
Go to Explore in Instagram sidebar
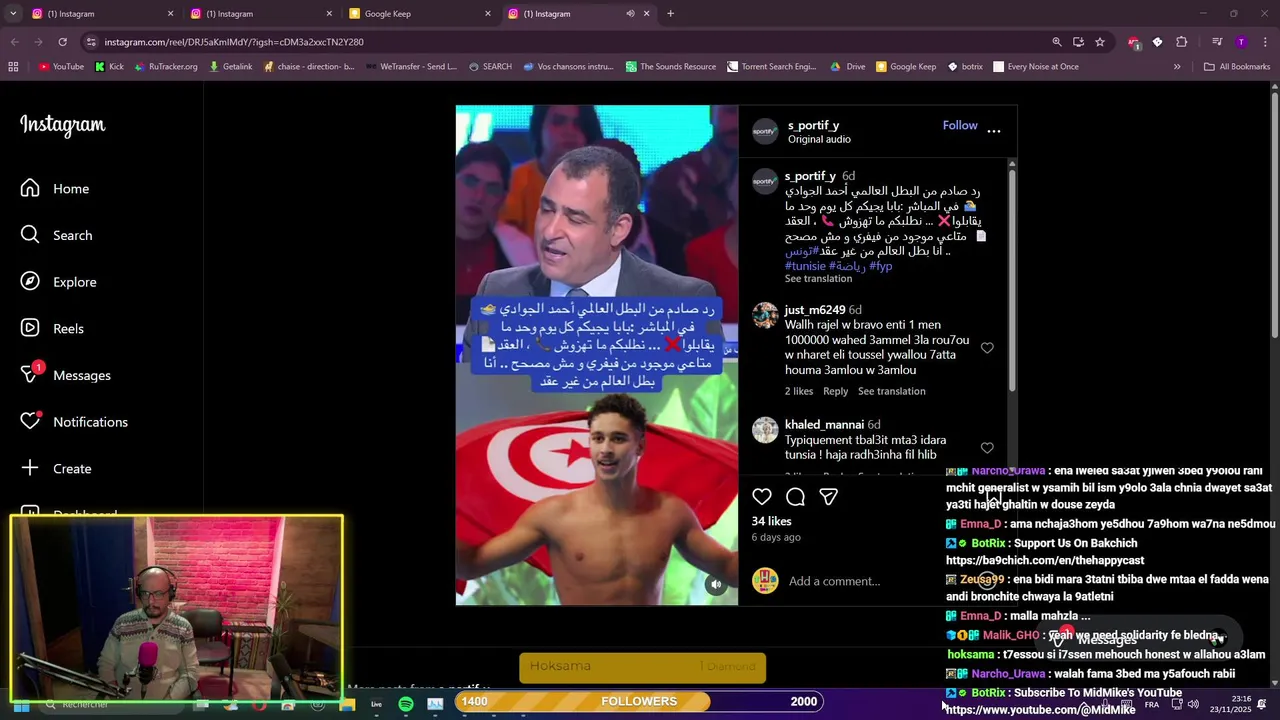(59, 282)
